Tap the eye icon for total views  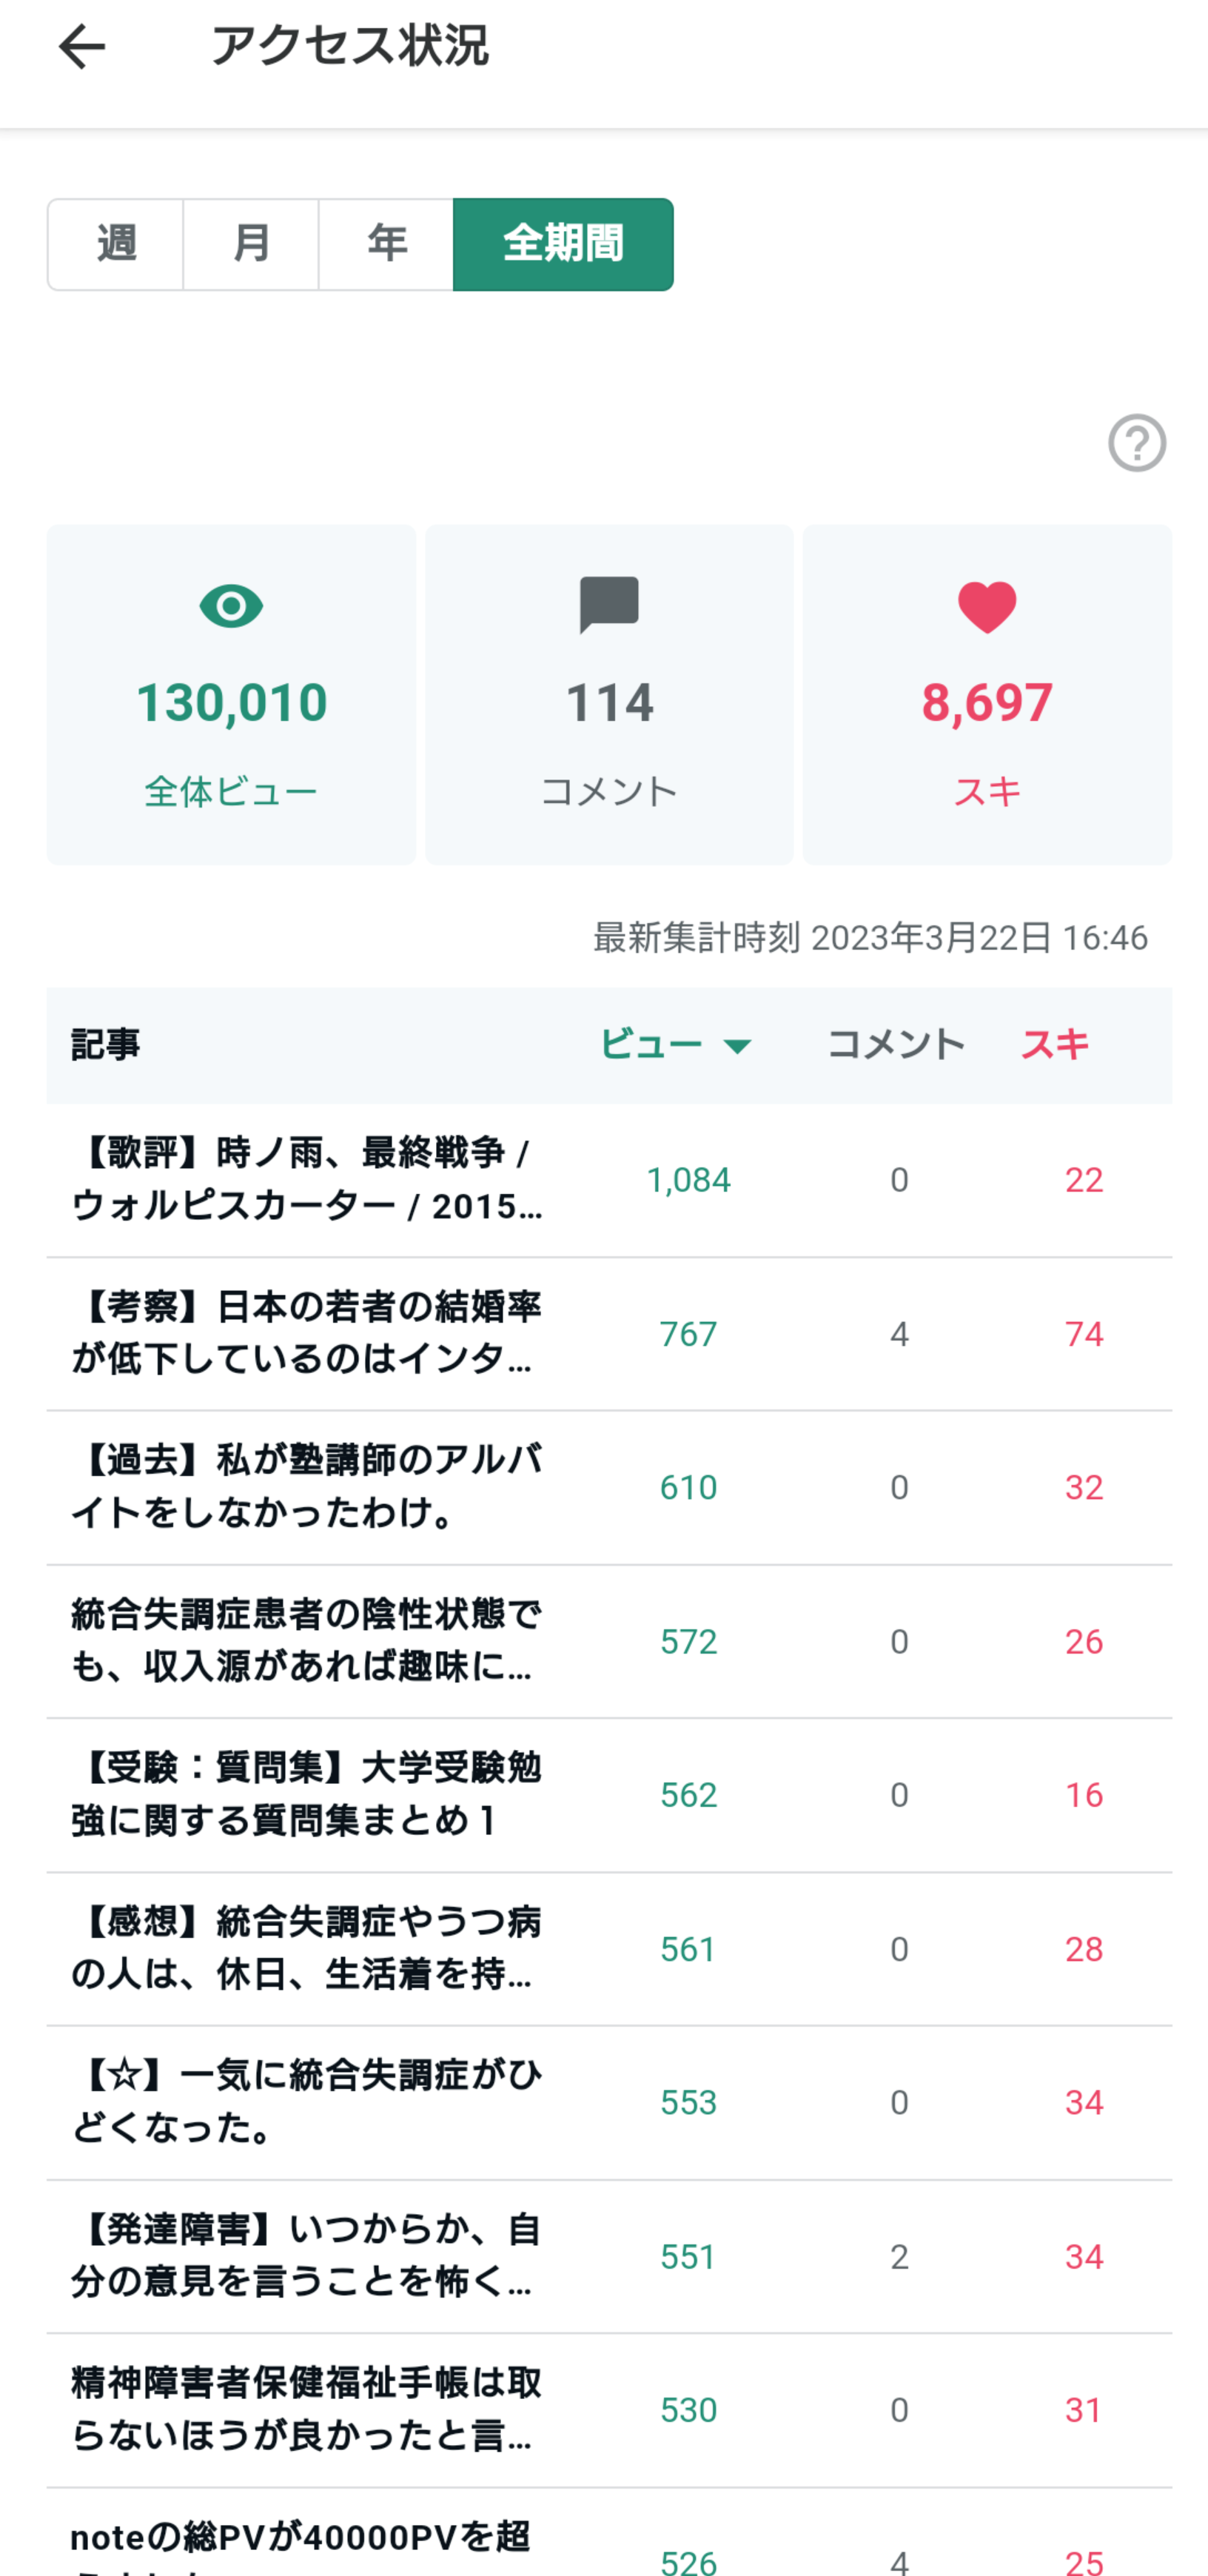231,606
